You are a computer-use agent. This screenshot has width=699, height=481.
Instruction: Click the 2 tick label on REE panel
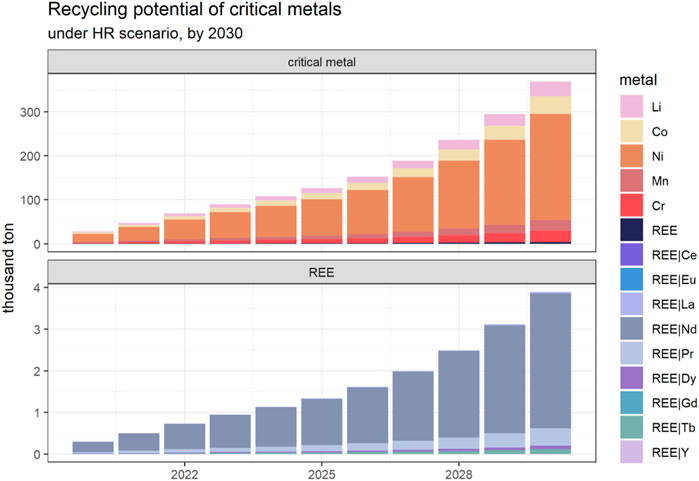pyautogui.click(x=37, y=371)
